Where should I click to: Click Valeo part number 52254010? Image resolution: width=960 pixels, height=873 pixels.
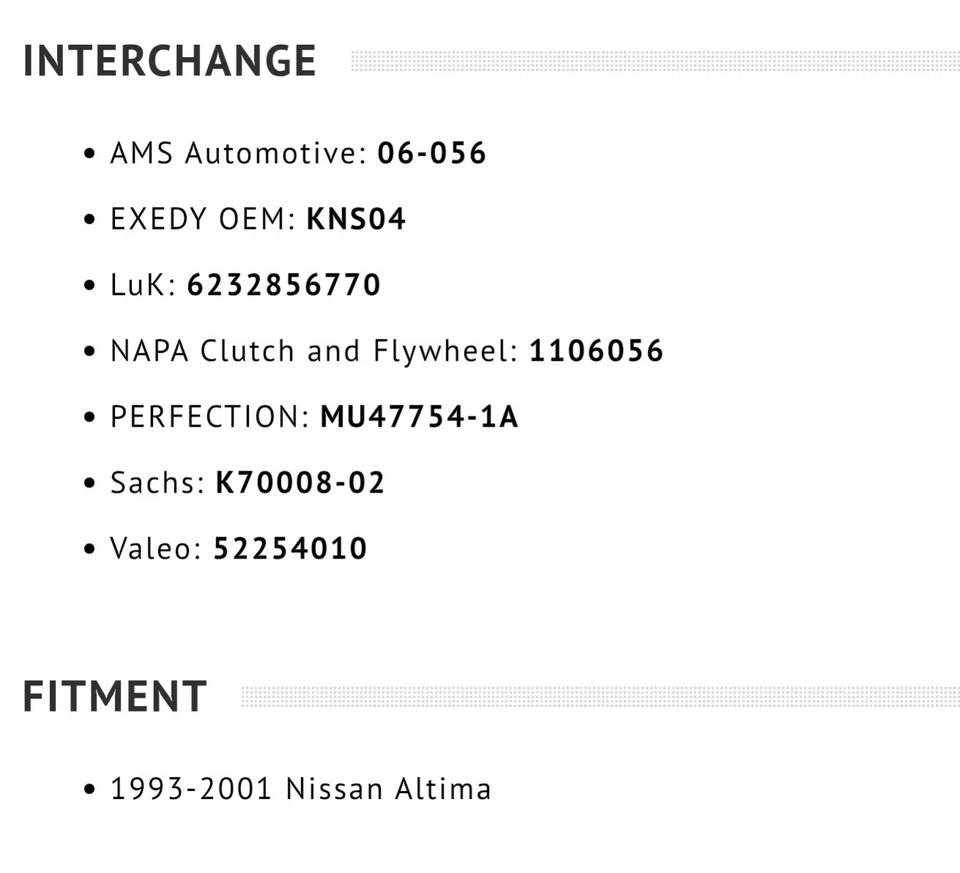(x=290, y=549)
